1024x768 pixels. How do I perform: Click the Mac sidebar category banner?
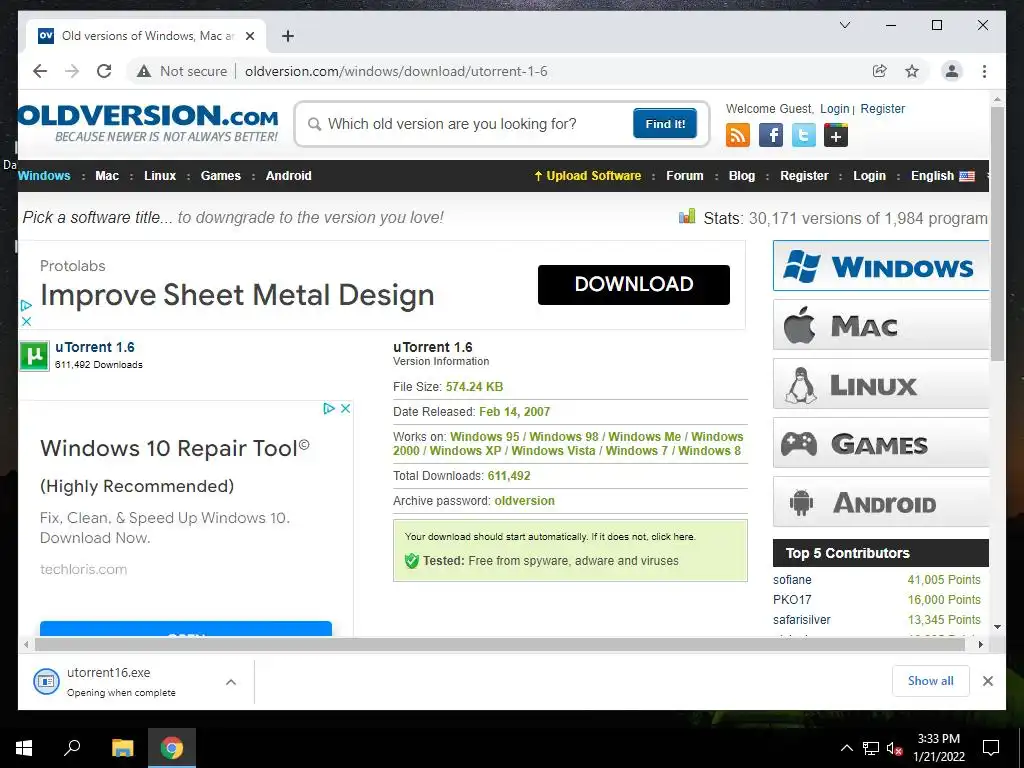click(880, 325)
